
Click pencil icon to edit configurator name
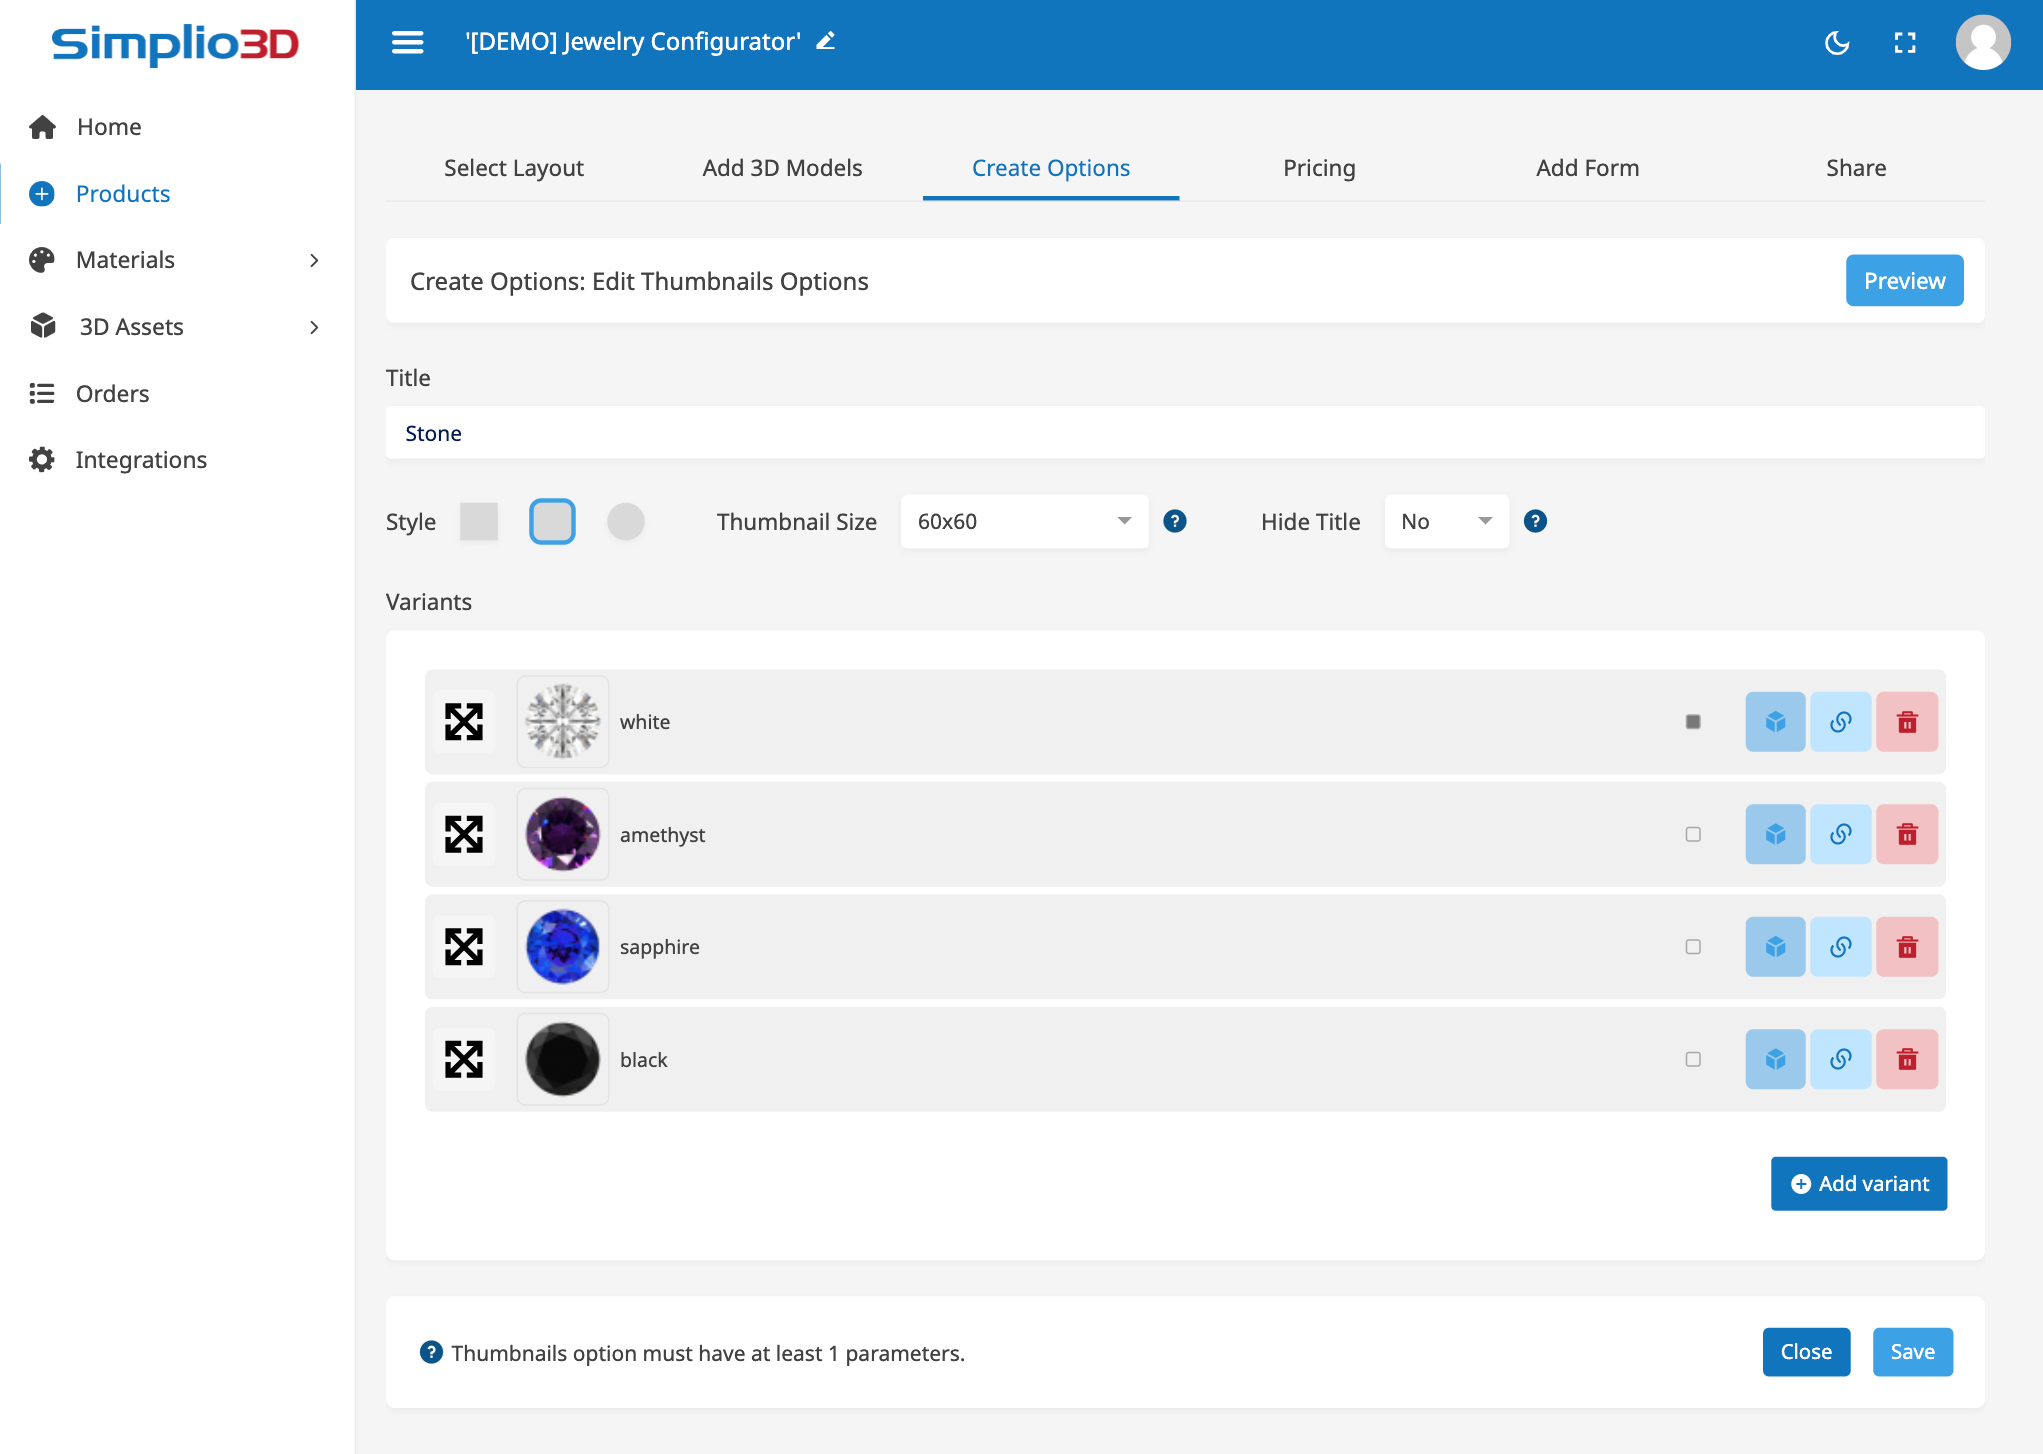826,41
